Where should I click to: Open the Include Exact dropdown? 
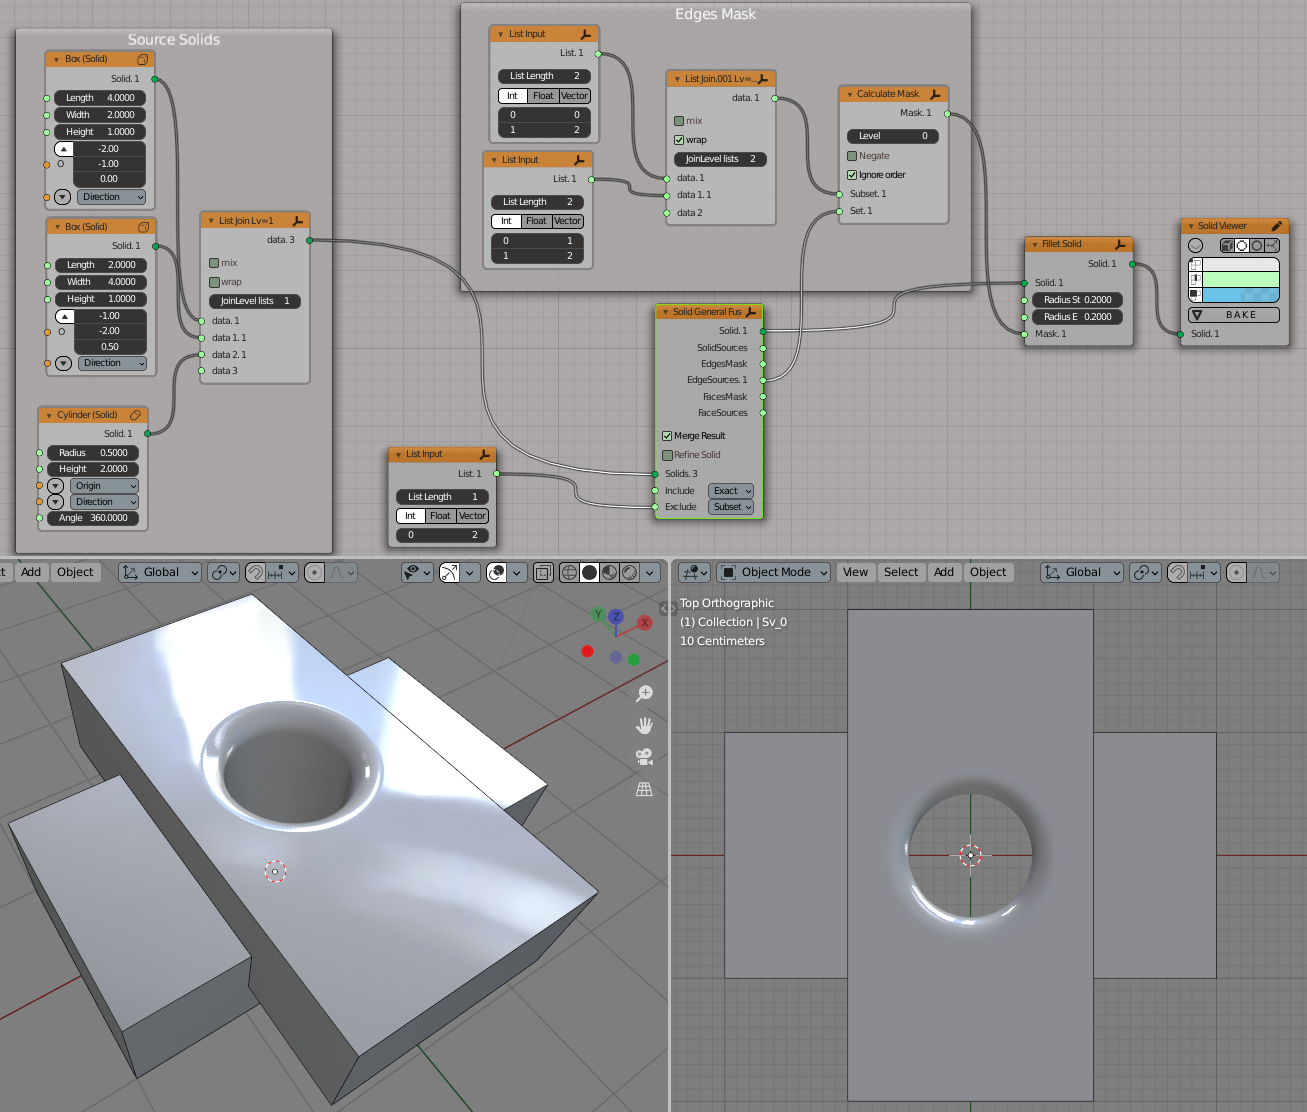pyautogui.click(x=731, y=491)
